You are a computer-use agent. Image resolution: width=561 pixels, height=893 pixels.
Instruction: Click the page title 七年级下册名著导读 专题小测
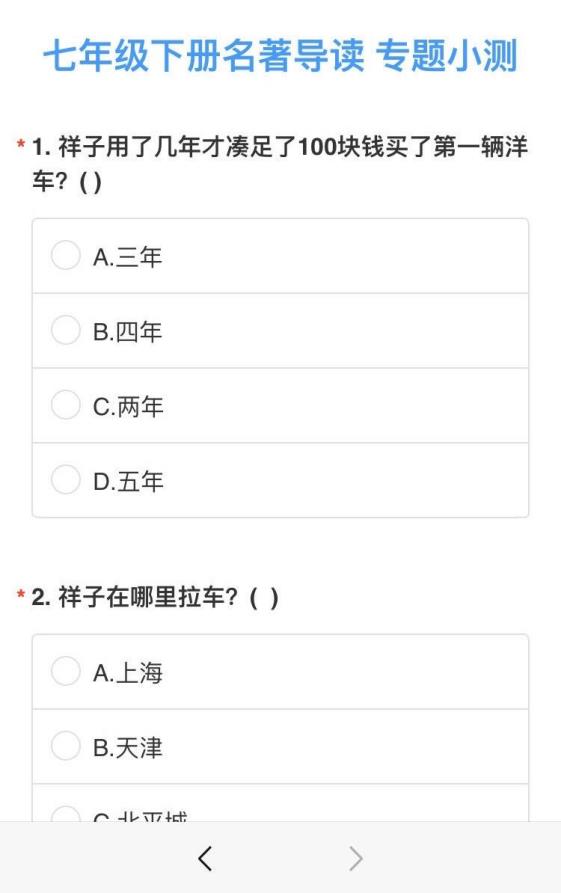(x=280, y=55)
